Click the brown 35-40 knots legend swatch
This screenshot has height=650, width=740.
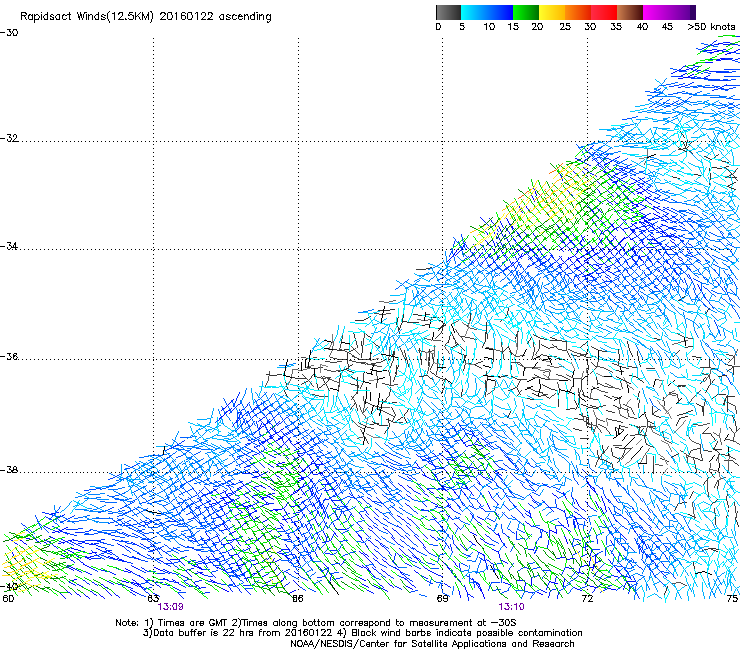(630, 12)
